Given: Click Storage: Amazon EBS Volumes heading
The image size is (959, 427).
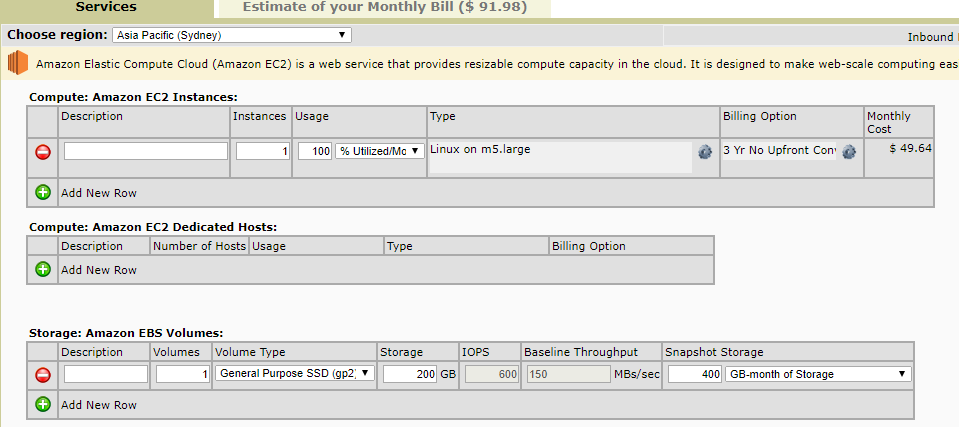Looking at the screenshot, I should [x=126, y=334].
